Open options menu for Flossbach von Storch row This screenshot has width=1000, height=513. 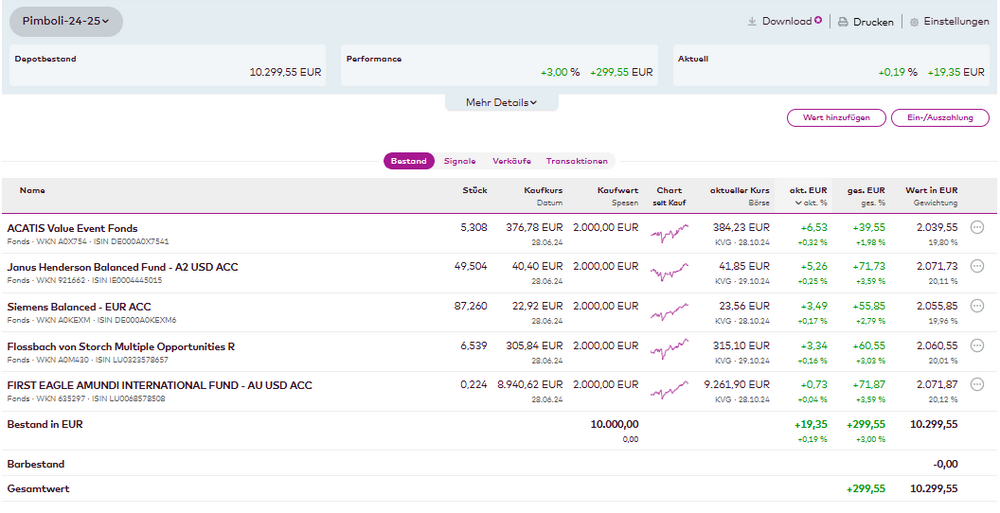(977, 346)
